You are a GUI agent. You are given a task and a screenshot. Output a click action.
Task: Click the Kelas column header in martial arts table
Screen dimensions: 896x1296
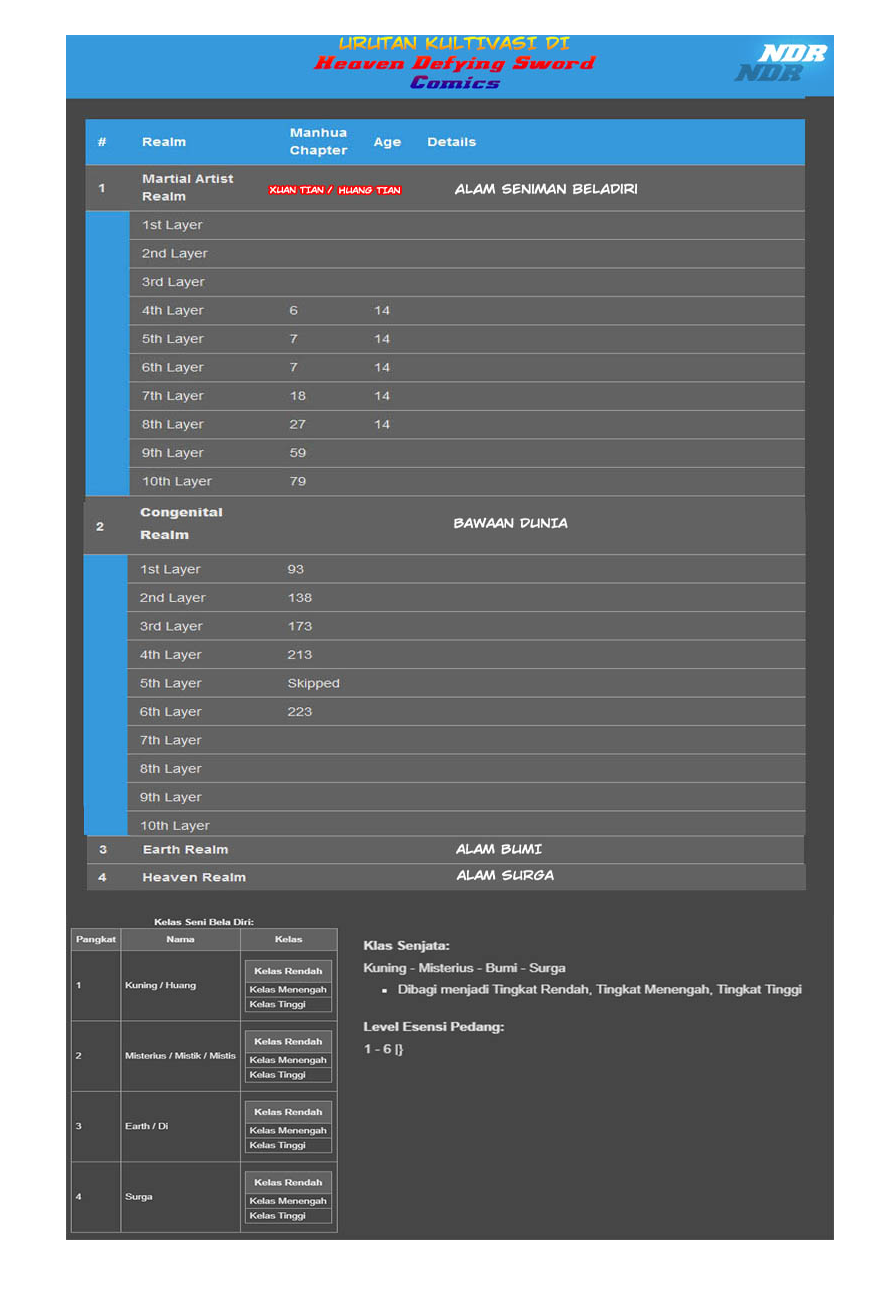pos(288,939)
